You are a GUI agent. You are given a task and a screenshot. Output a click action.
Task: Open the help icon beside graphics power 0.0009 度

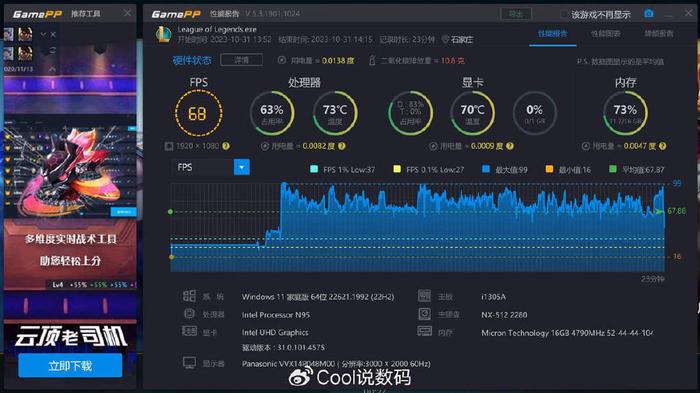point(510,146)
